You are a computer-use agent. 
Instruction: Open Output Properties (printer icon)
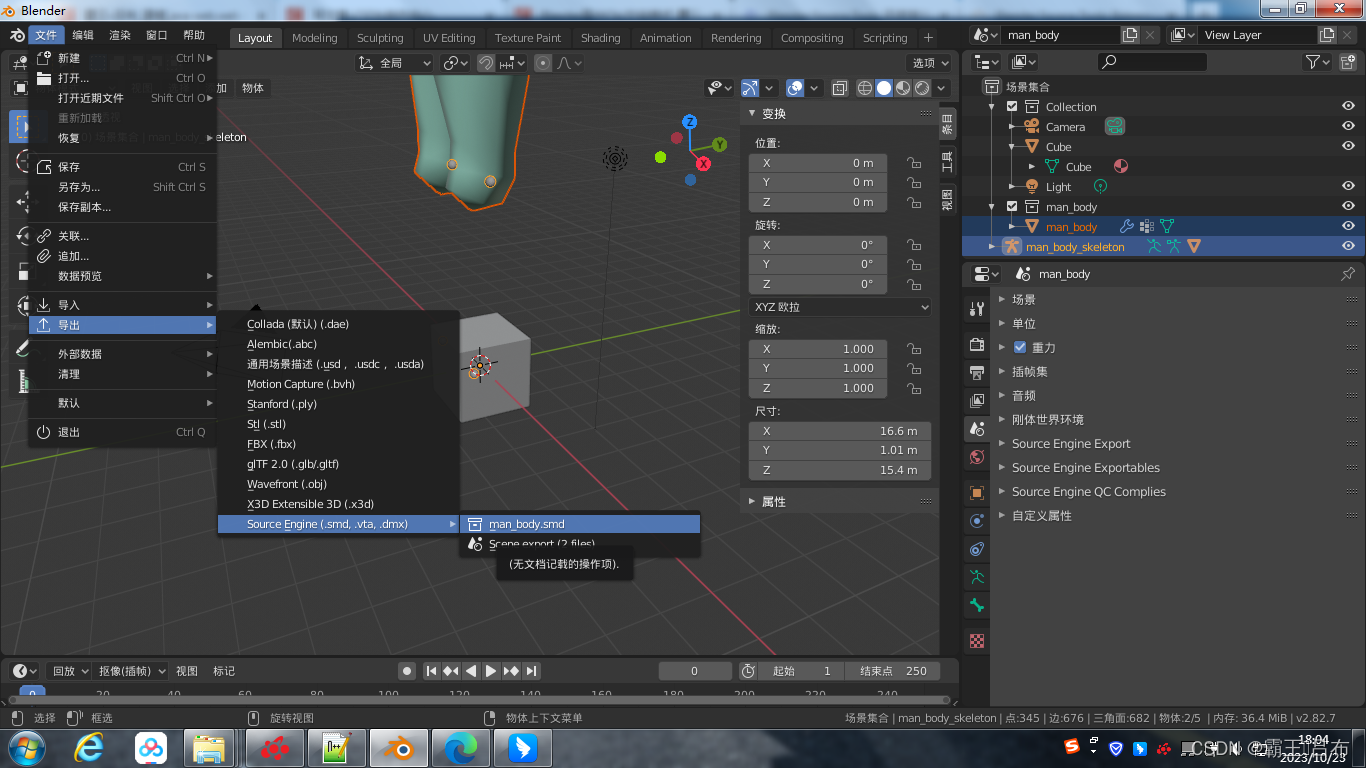coord(976,372)
